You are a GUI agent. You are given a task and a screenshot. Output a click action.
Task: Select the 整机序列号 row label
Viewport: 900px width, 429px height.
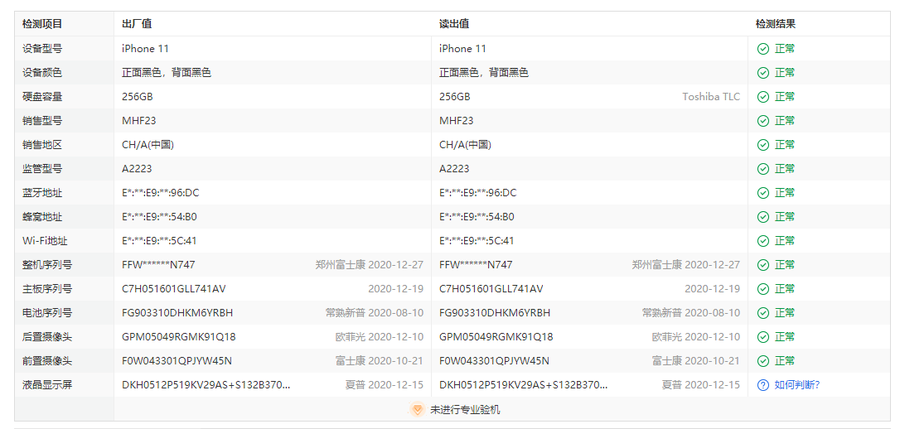click(47, 265)
